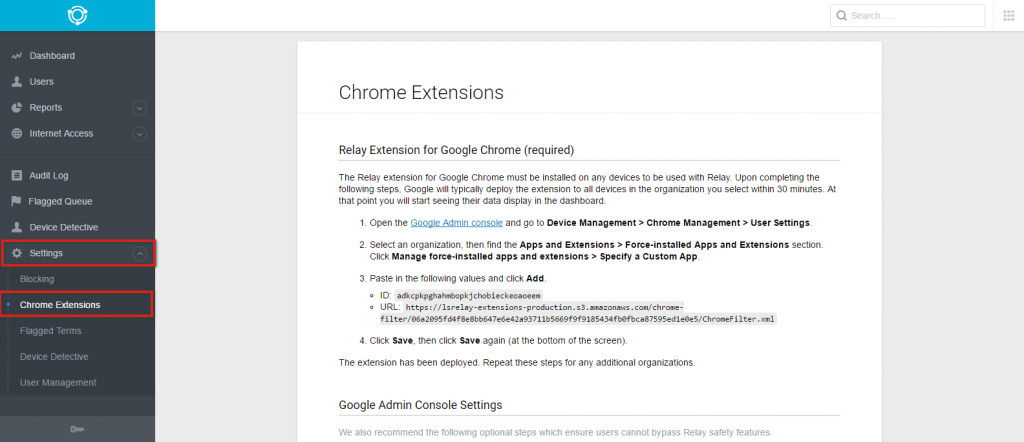Expand the Reports submenu chevron
This screenshot has height=442, width=1024.
pyautogui.click(x=139, y=108)
